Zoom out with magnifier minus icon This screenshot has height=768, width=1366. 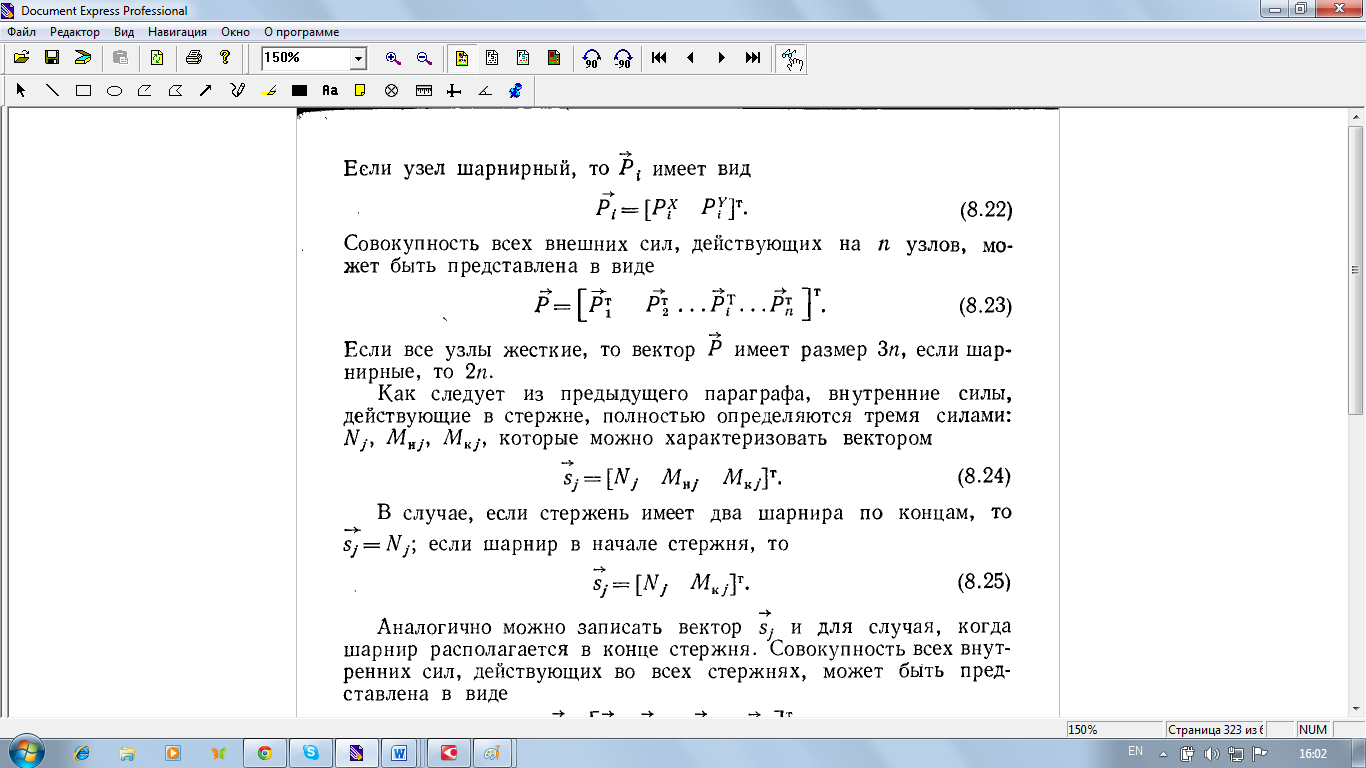coord(424,58)
